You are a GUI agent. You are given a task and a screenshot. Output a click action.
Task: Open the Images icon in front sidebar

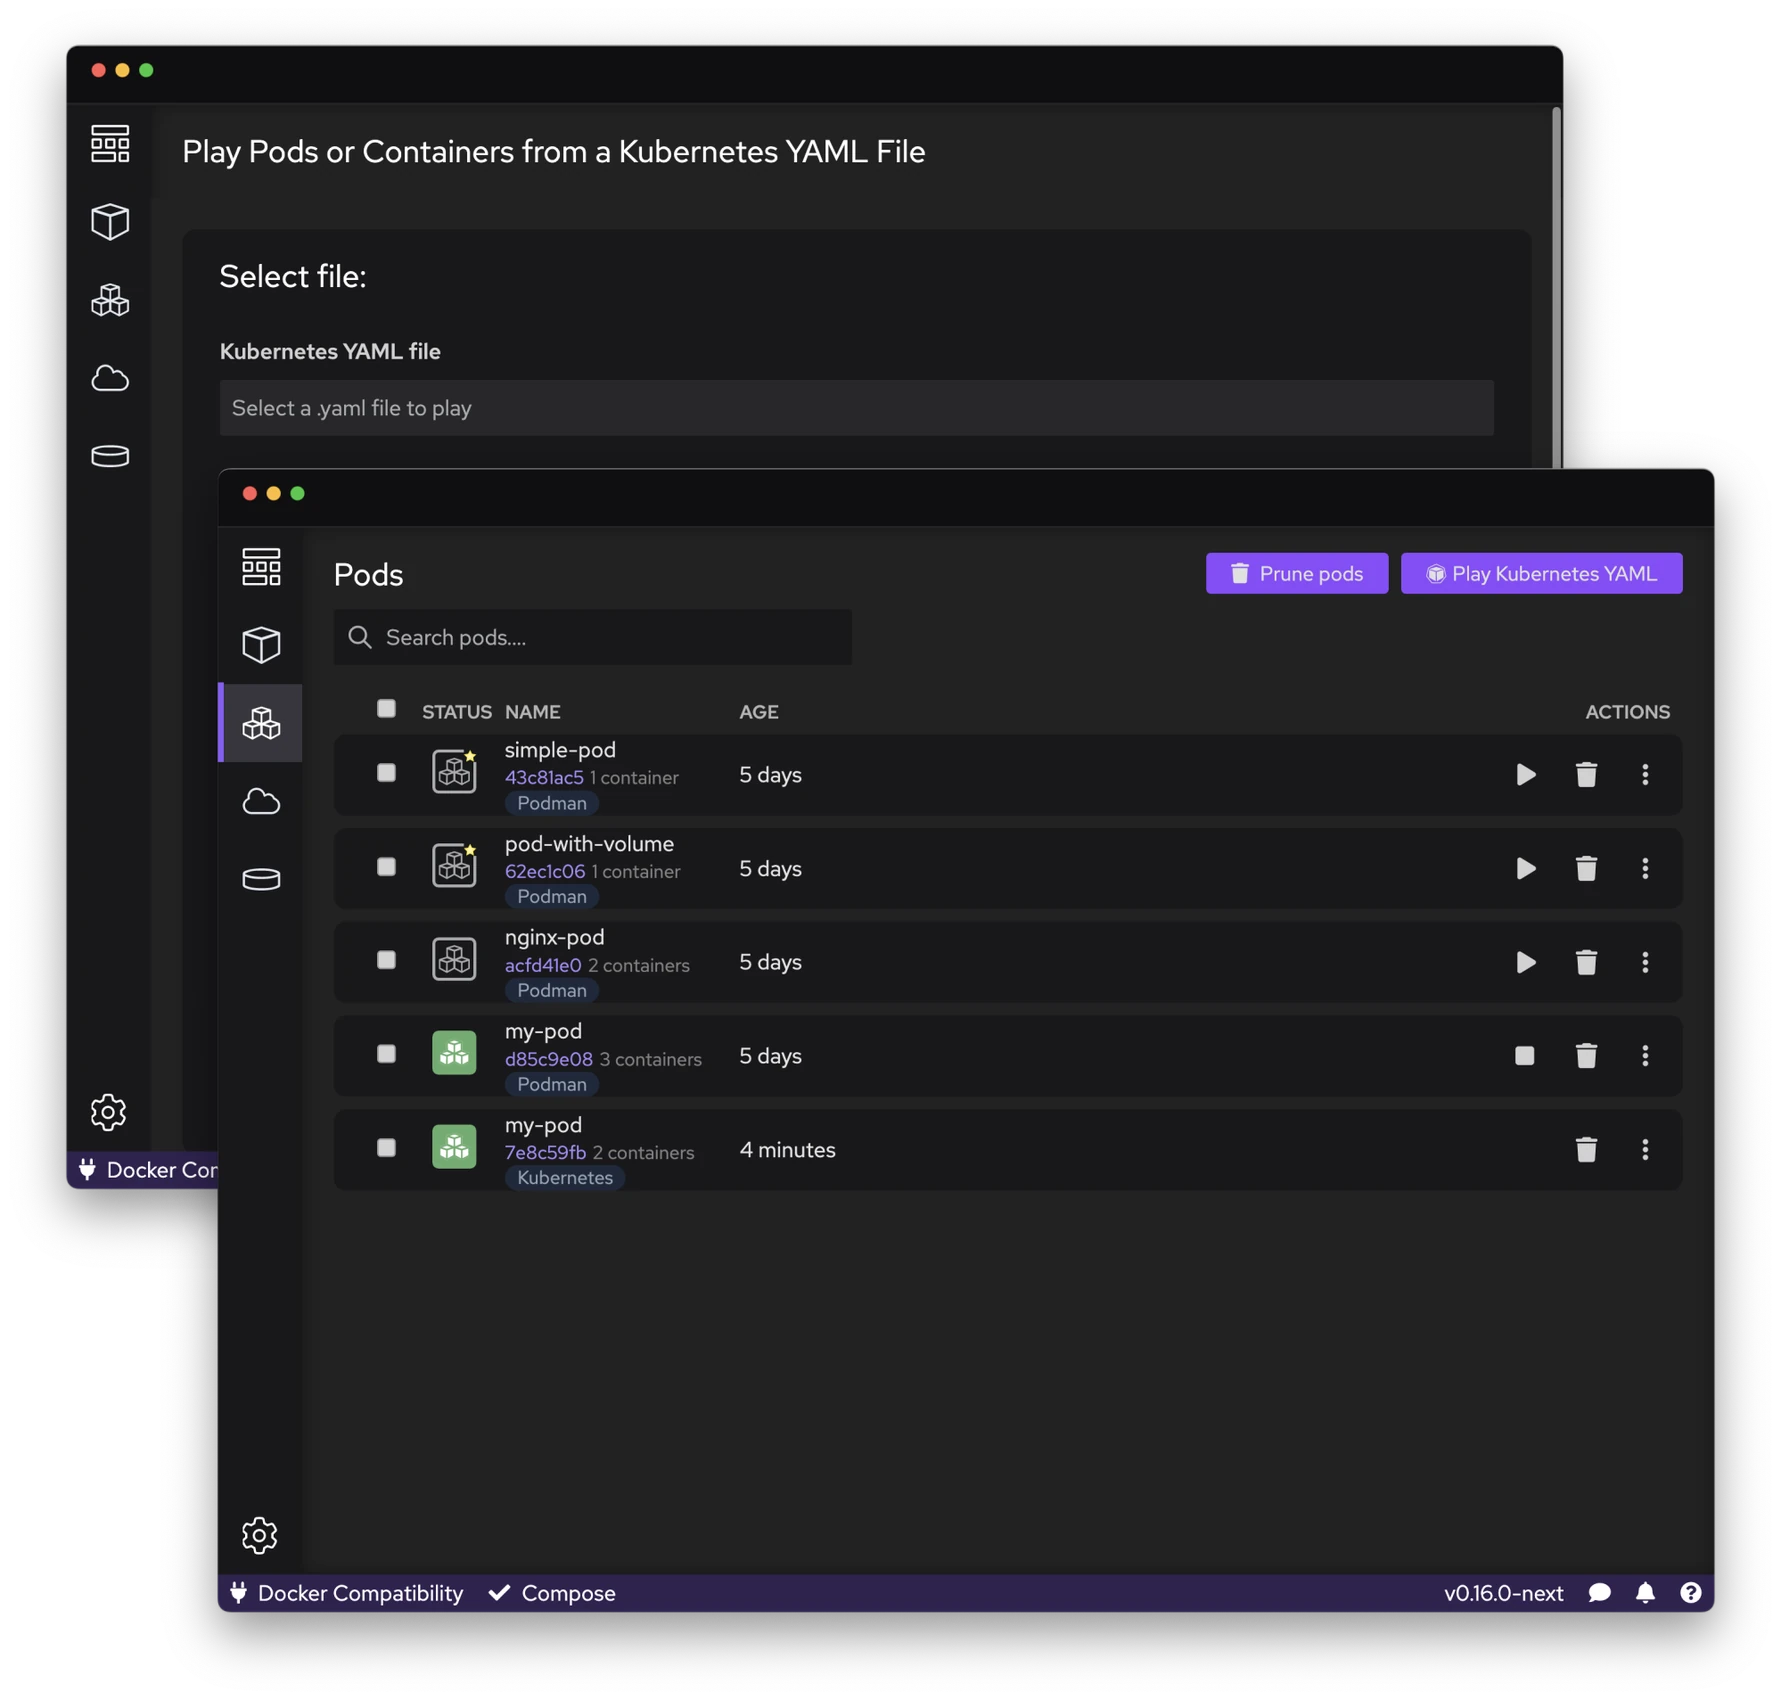point(261,801)
